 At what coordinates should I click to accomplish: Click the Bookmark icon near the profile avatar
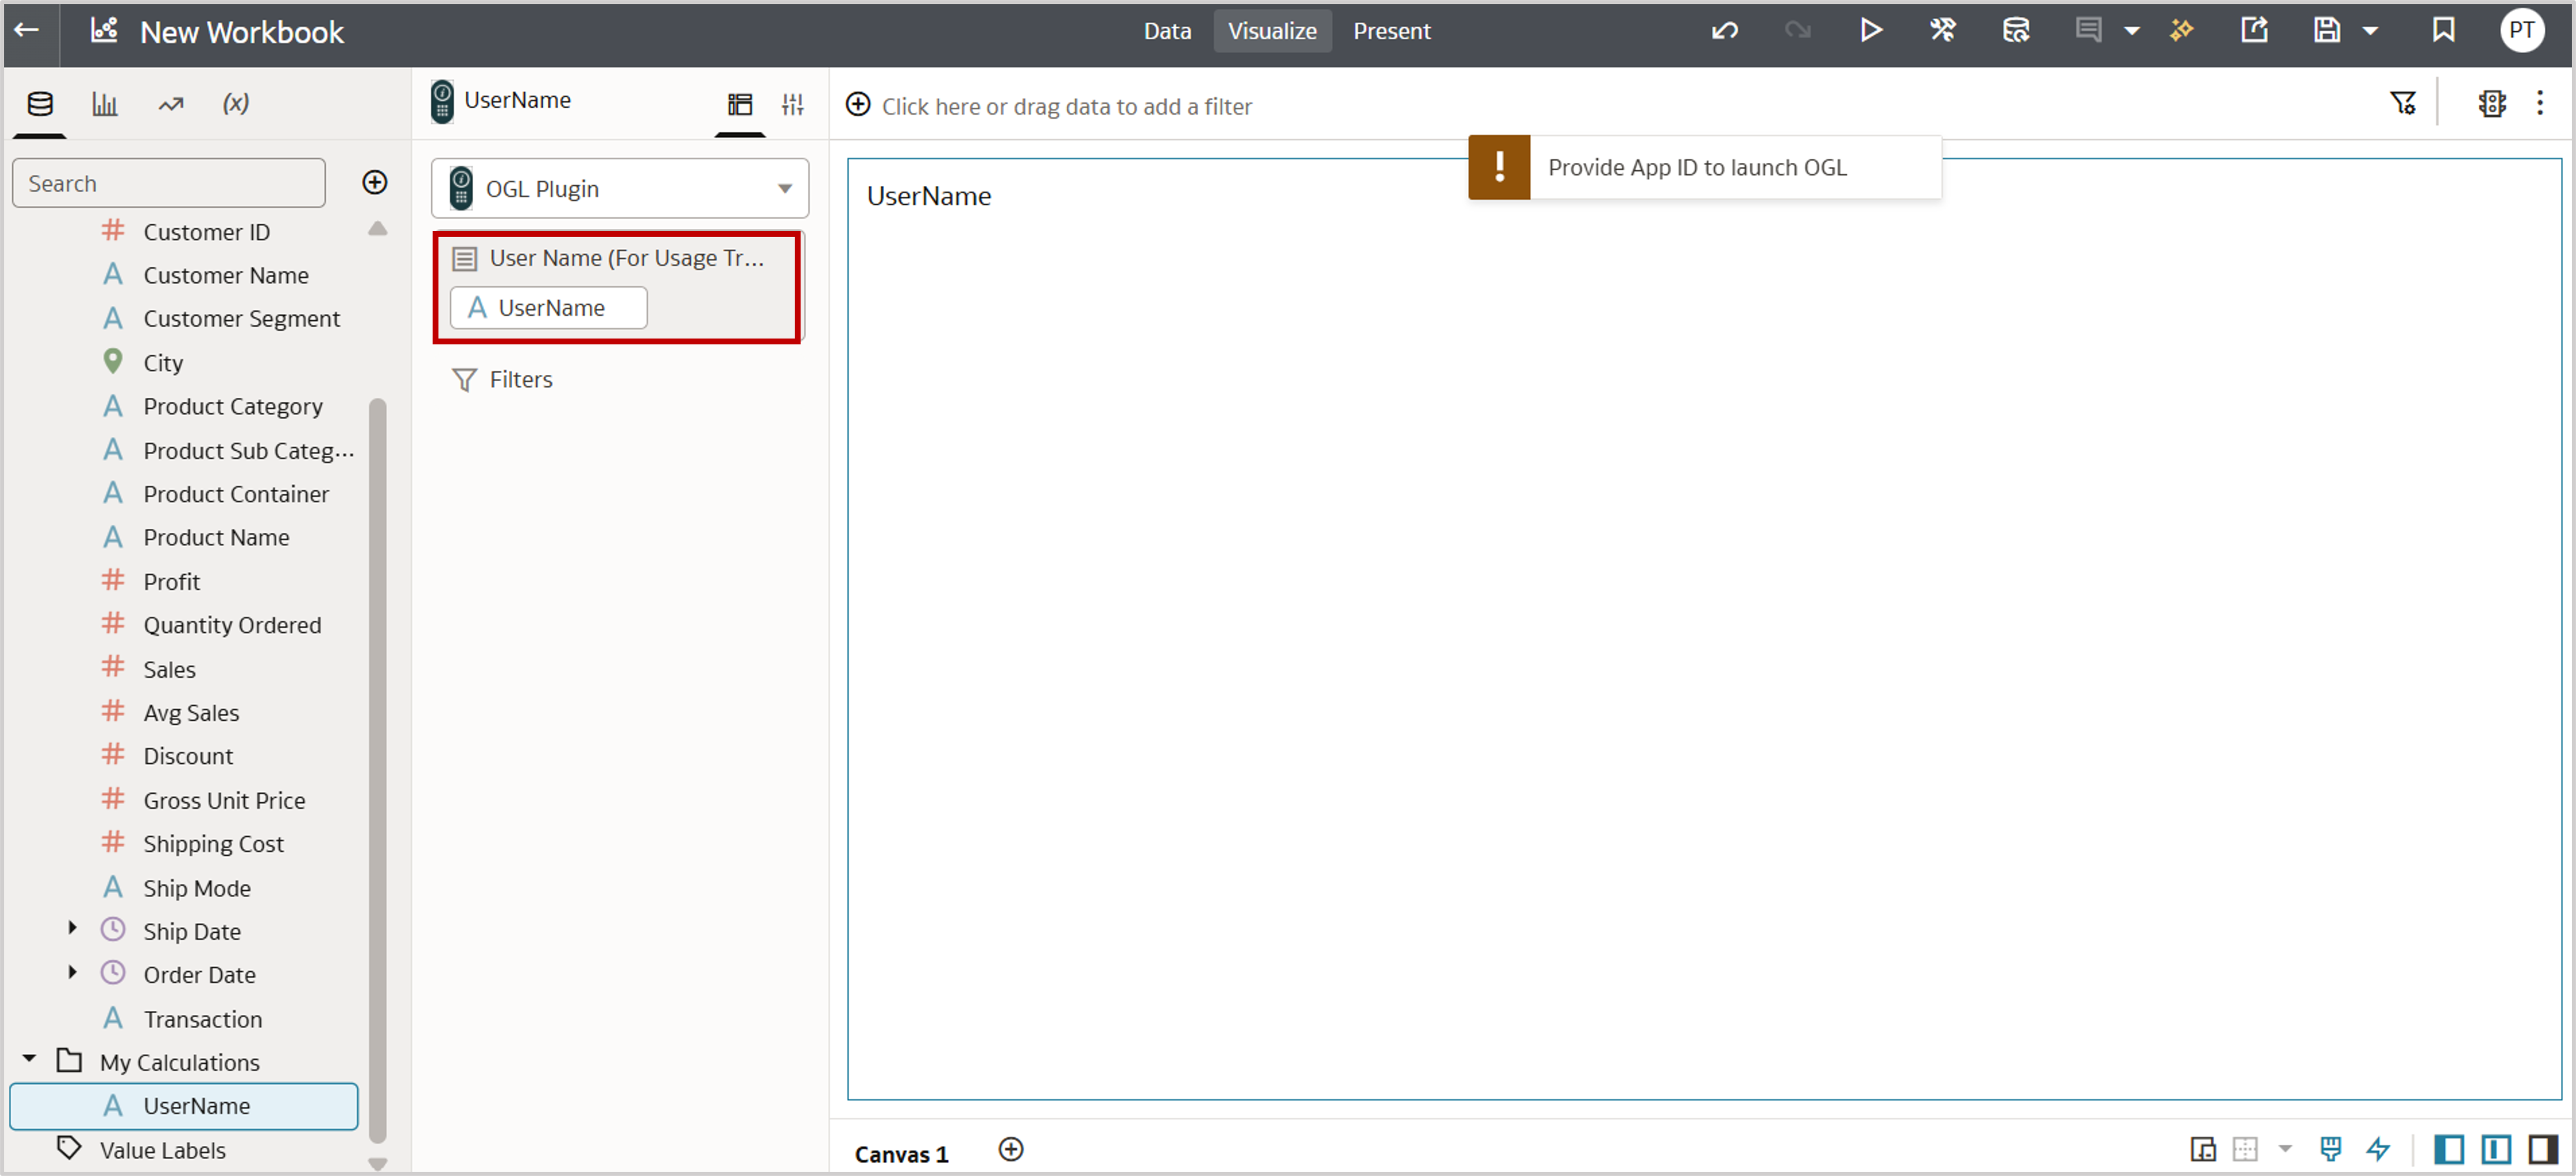click(x=2443, y=30)
